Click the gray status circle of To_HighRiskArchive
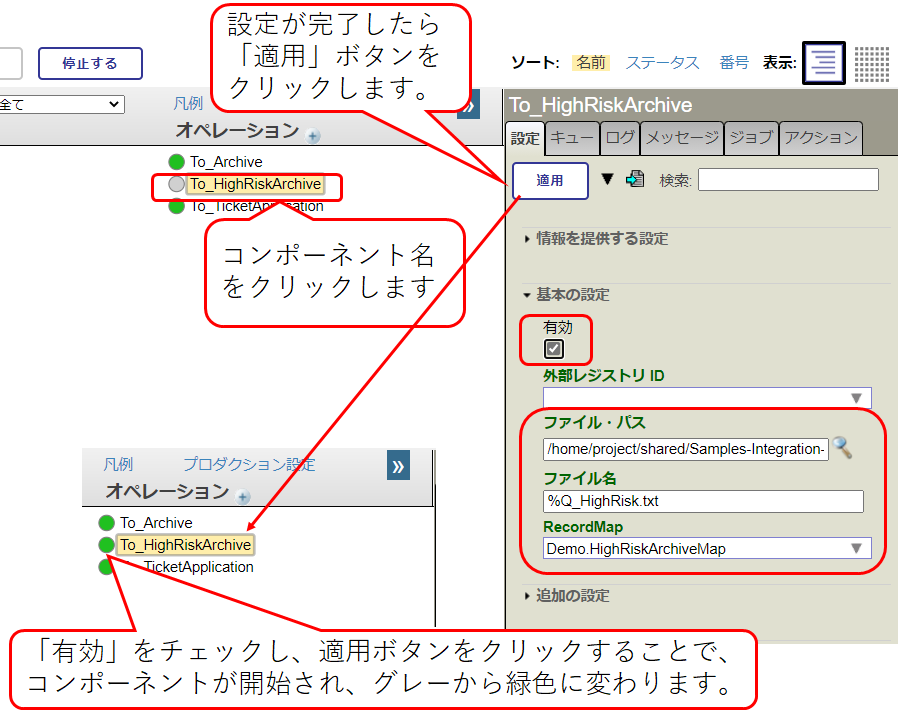The height and width of the screenshot is (716, 898). tap(177, 184)
